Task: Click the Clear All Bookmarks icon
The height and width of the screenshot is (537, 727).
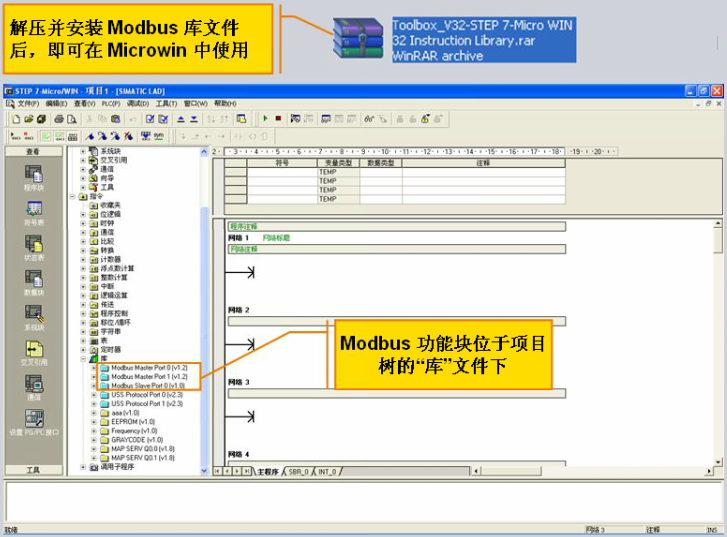Action: tap(128, 136)
